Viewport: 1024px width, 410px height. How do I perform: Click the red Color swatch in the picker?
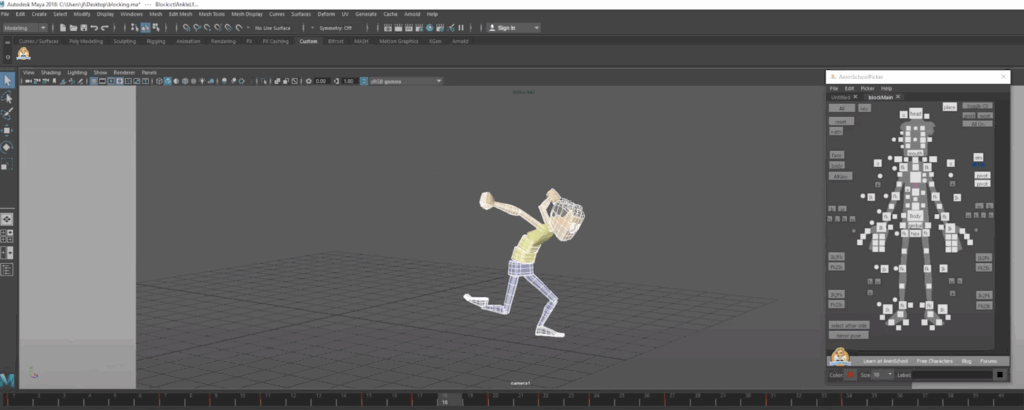point(850,375)
